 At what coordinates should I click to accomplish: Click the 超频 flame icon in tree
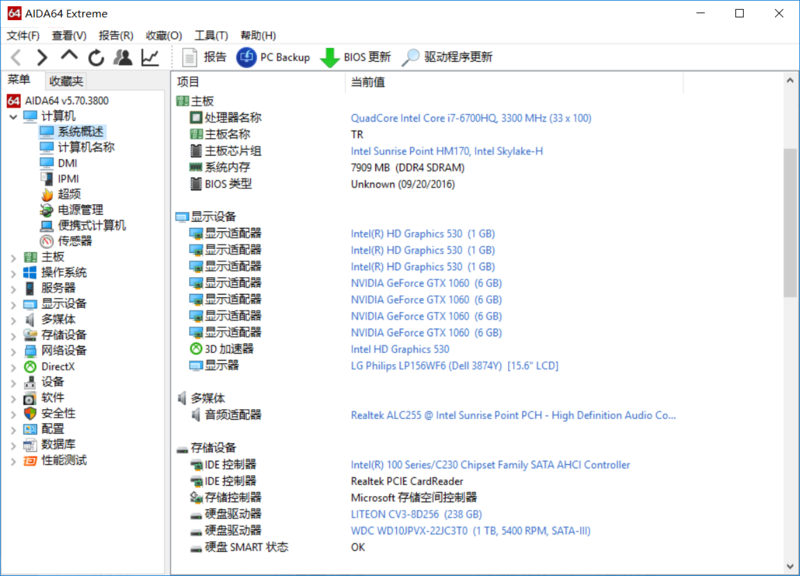tap(47, 194)
